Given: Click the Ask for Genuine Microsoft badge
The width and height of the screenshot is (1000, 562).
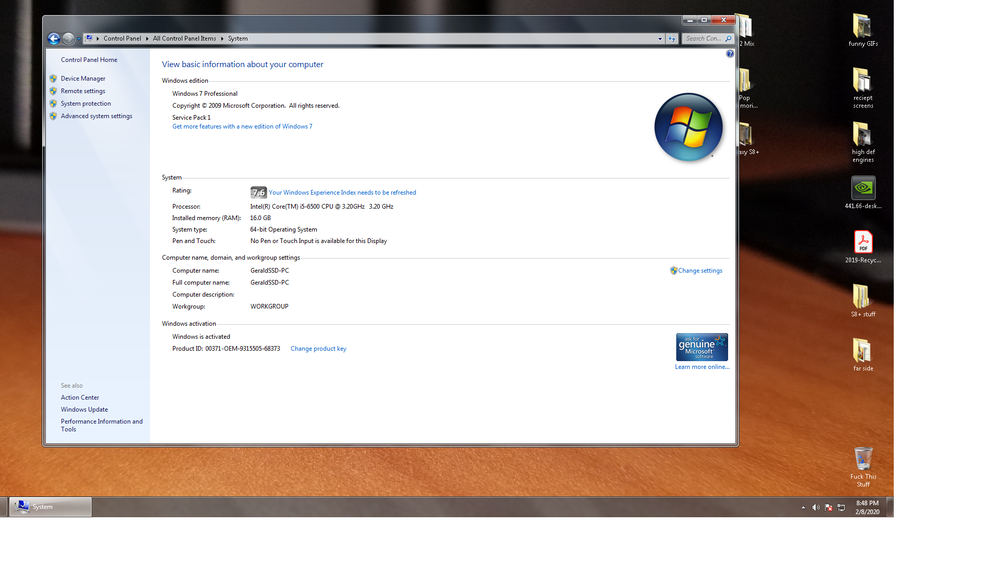Looking at the screenshot, I should (x=701, y=347).
